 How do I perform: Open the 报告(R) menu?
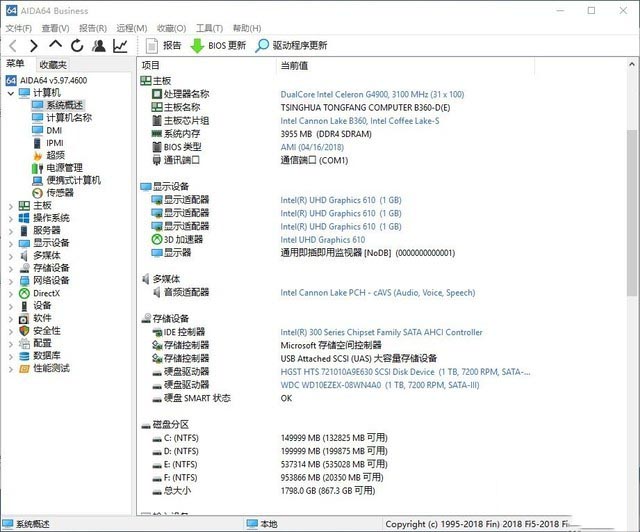point(93,28)
